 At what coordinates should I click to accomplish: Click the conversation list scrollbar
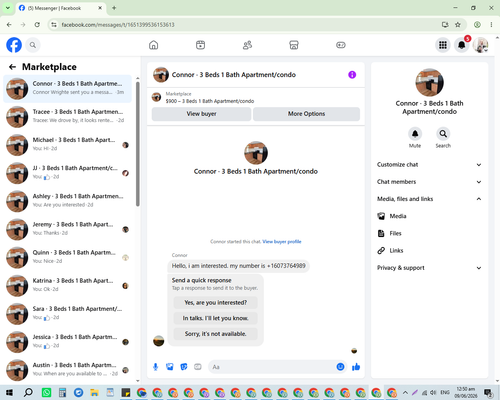pos(138,143)
